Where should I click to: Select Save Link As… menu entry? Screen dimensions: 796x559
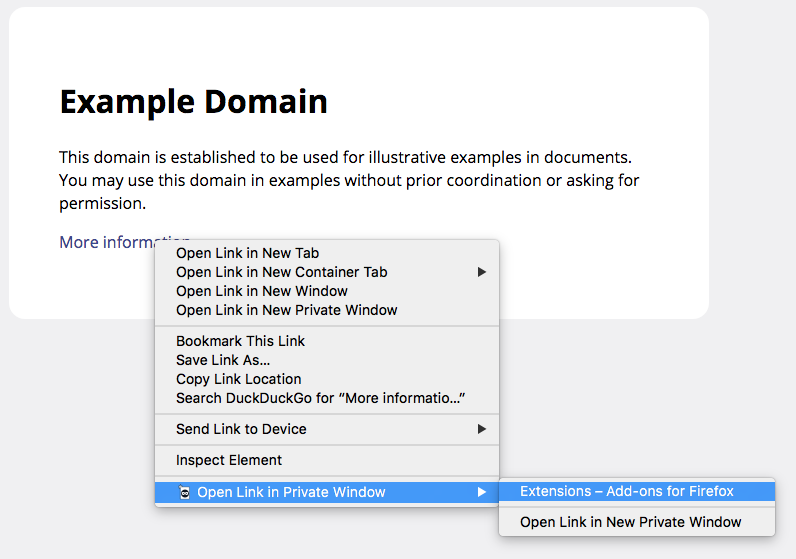click(223, 360)
